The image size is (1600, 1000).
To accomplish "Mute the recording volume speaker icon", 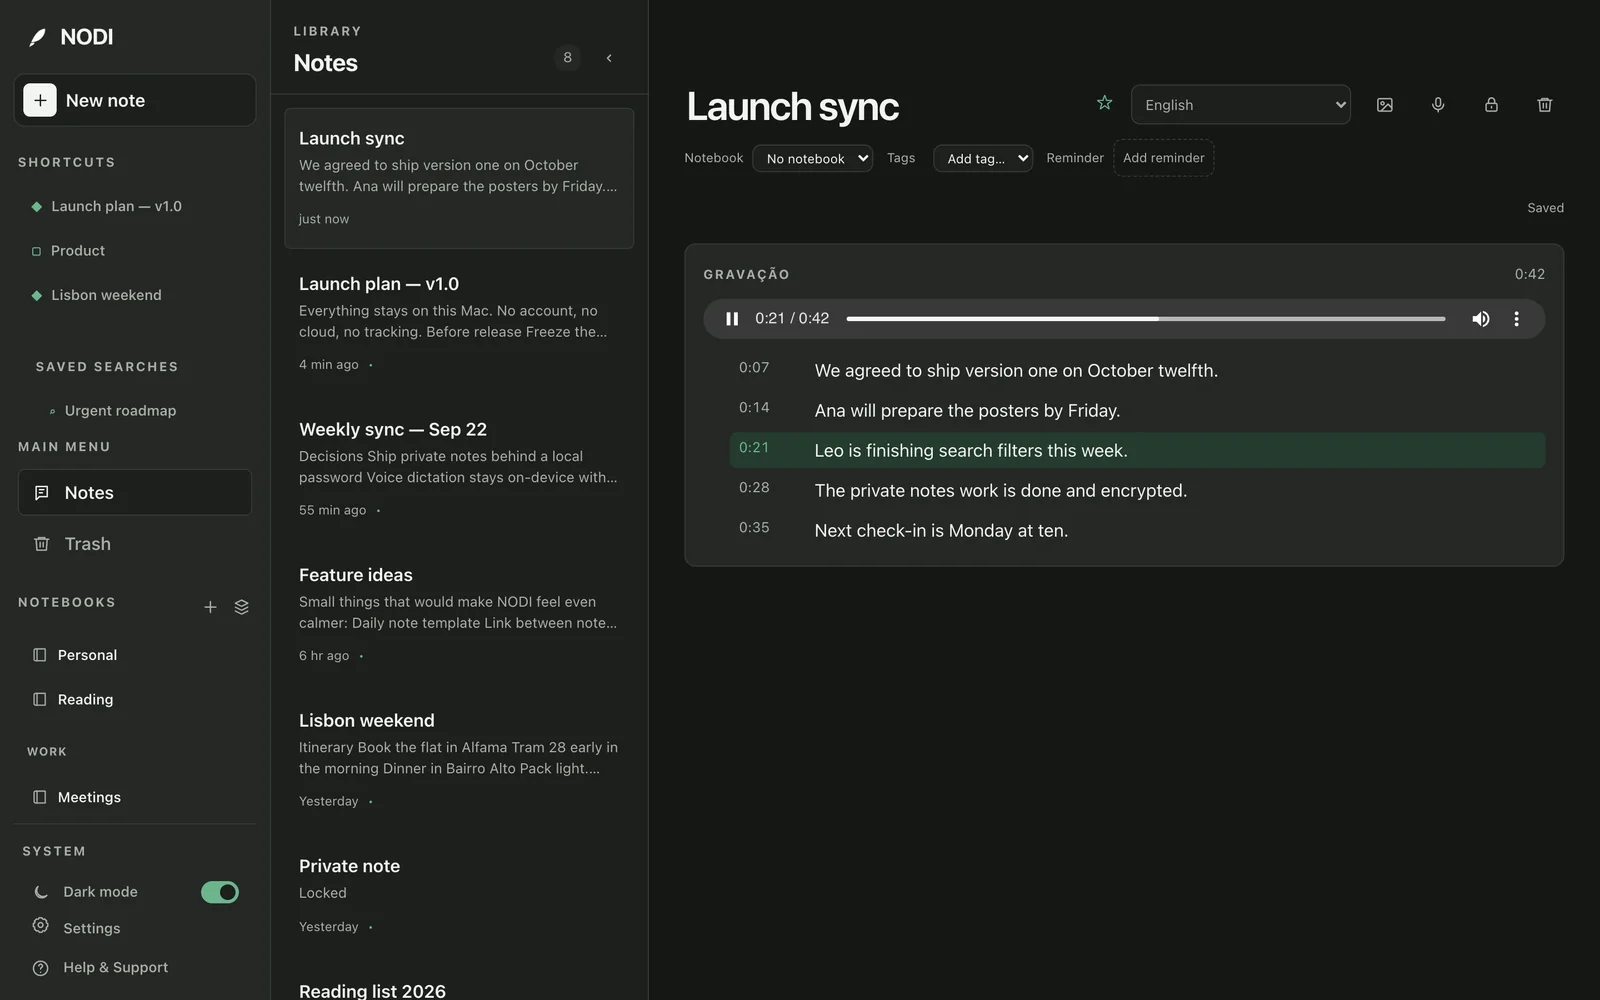I will coord(1481,319).
